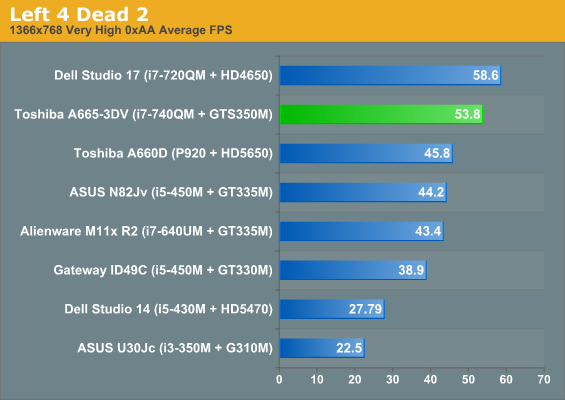Click the Toshiba A660D (P920 + HD5650) label

point(173,153)
